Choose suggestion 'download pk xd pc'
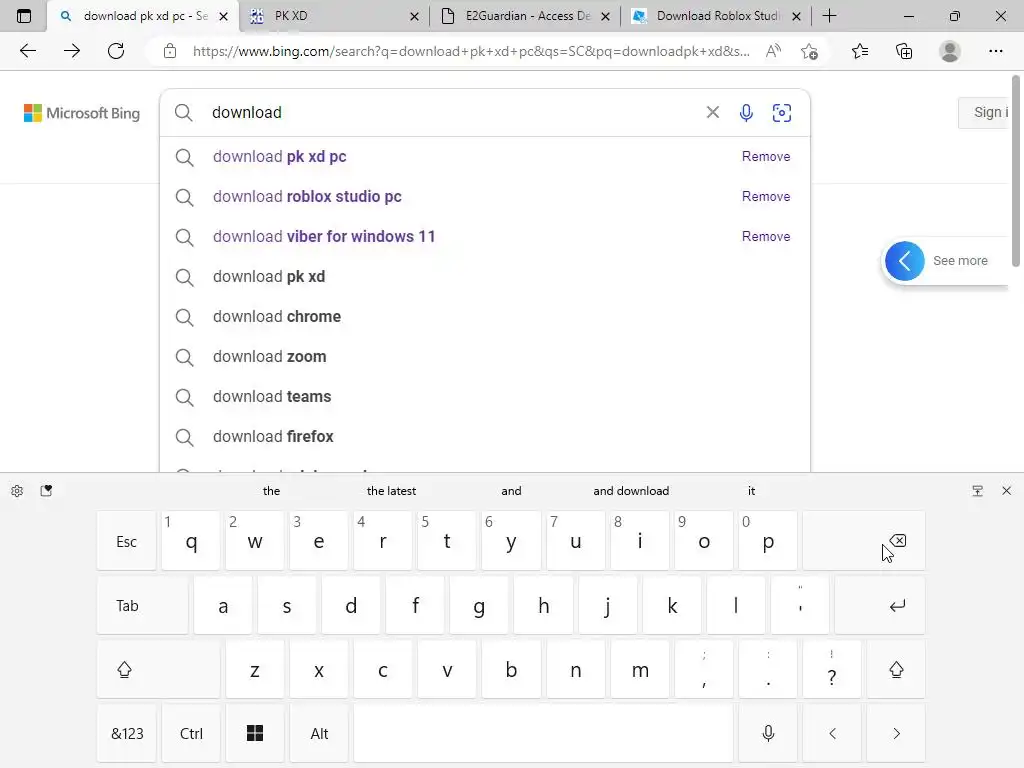Screen dimensions: 1024x768 pos(485,157)
